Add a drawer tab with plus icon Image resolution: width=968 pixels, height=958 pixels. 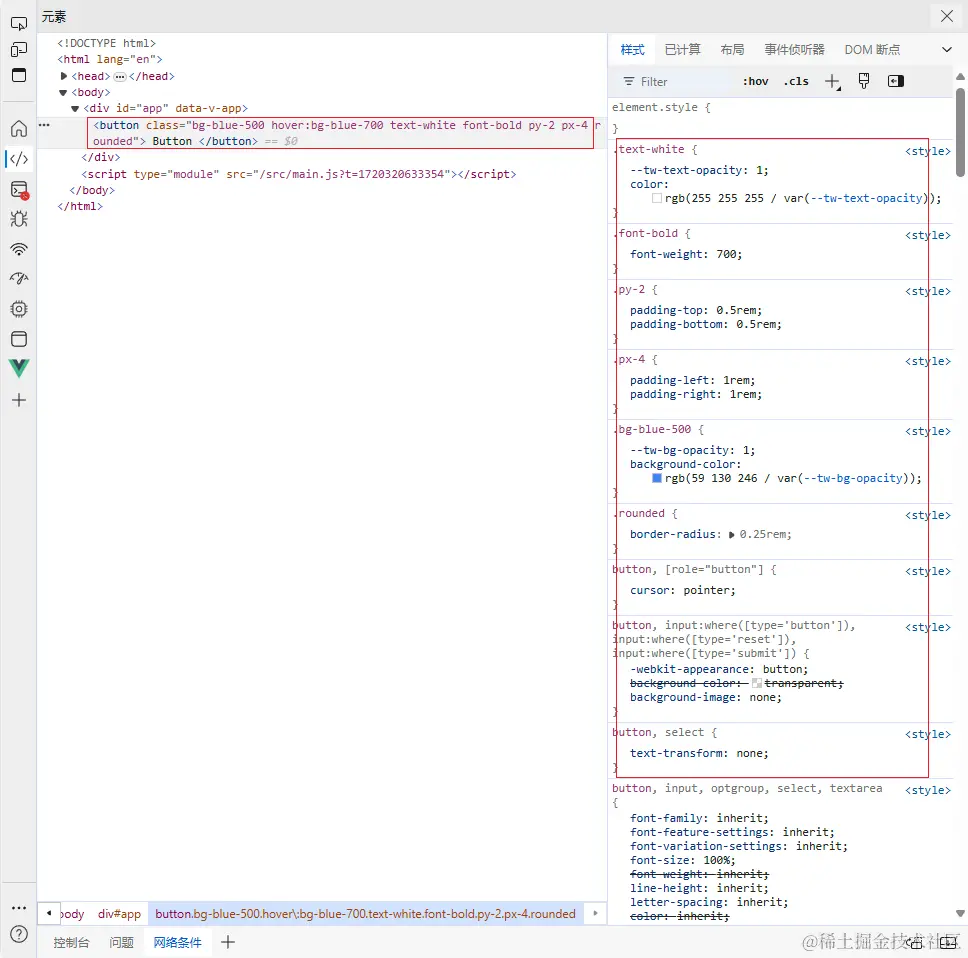pos(228,942)
